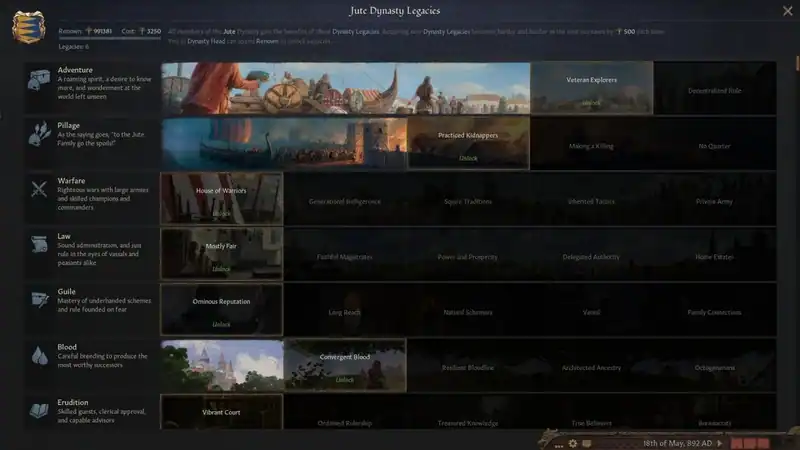Click the Adventure legacy title
The image size is (800, 450).
coord(75,70)
